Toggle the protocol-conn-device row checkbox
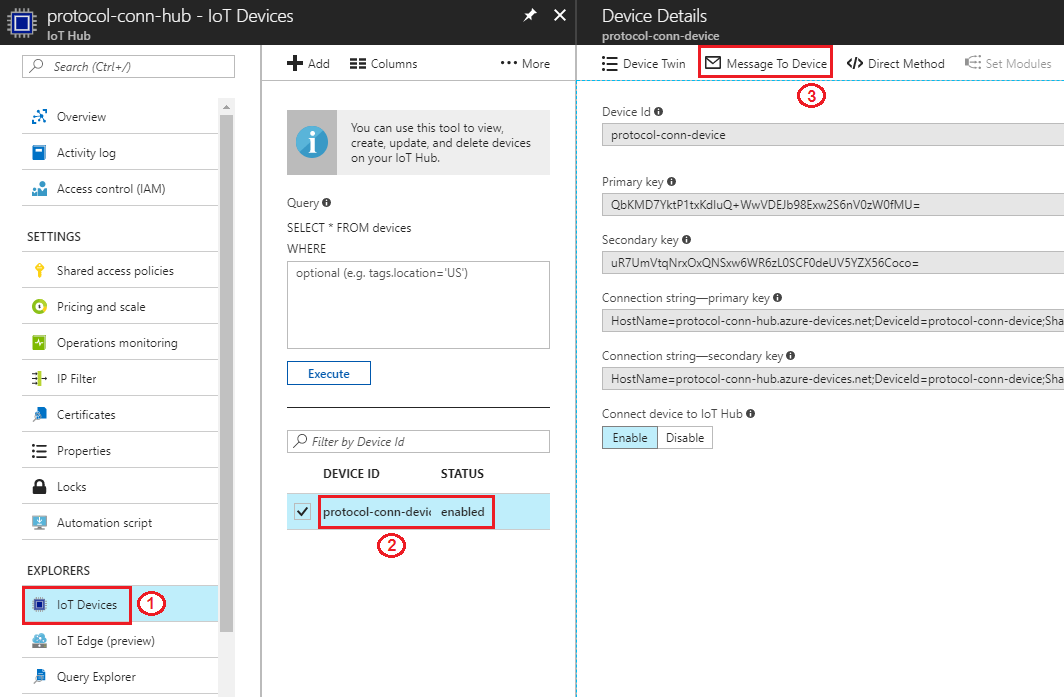 pos(303,512)
